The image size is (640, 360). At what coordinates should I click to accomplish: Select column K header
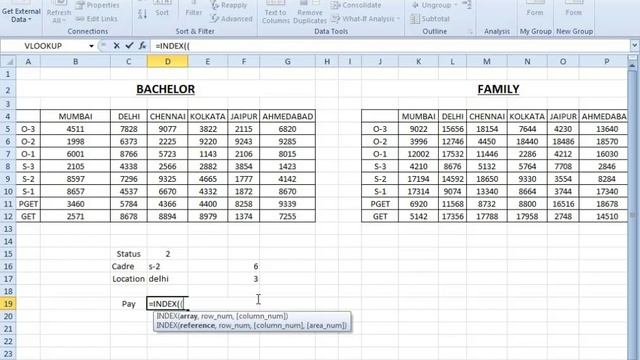click(418, 62)
